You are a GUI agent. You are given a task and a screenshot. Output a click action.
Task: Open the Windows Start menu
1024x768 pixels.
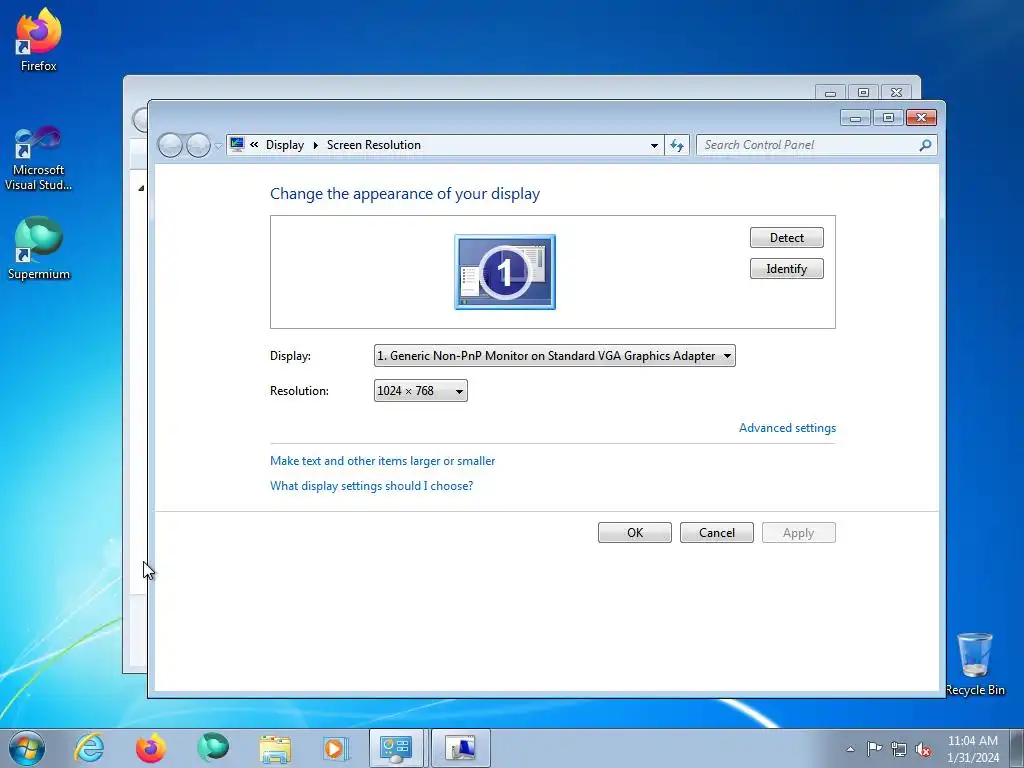pyautogui.click(x=27, y=748)
